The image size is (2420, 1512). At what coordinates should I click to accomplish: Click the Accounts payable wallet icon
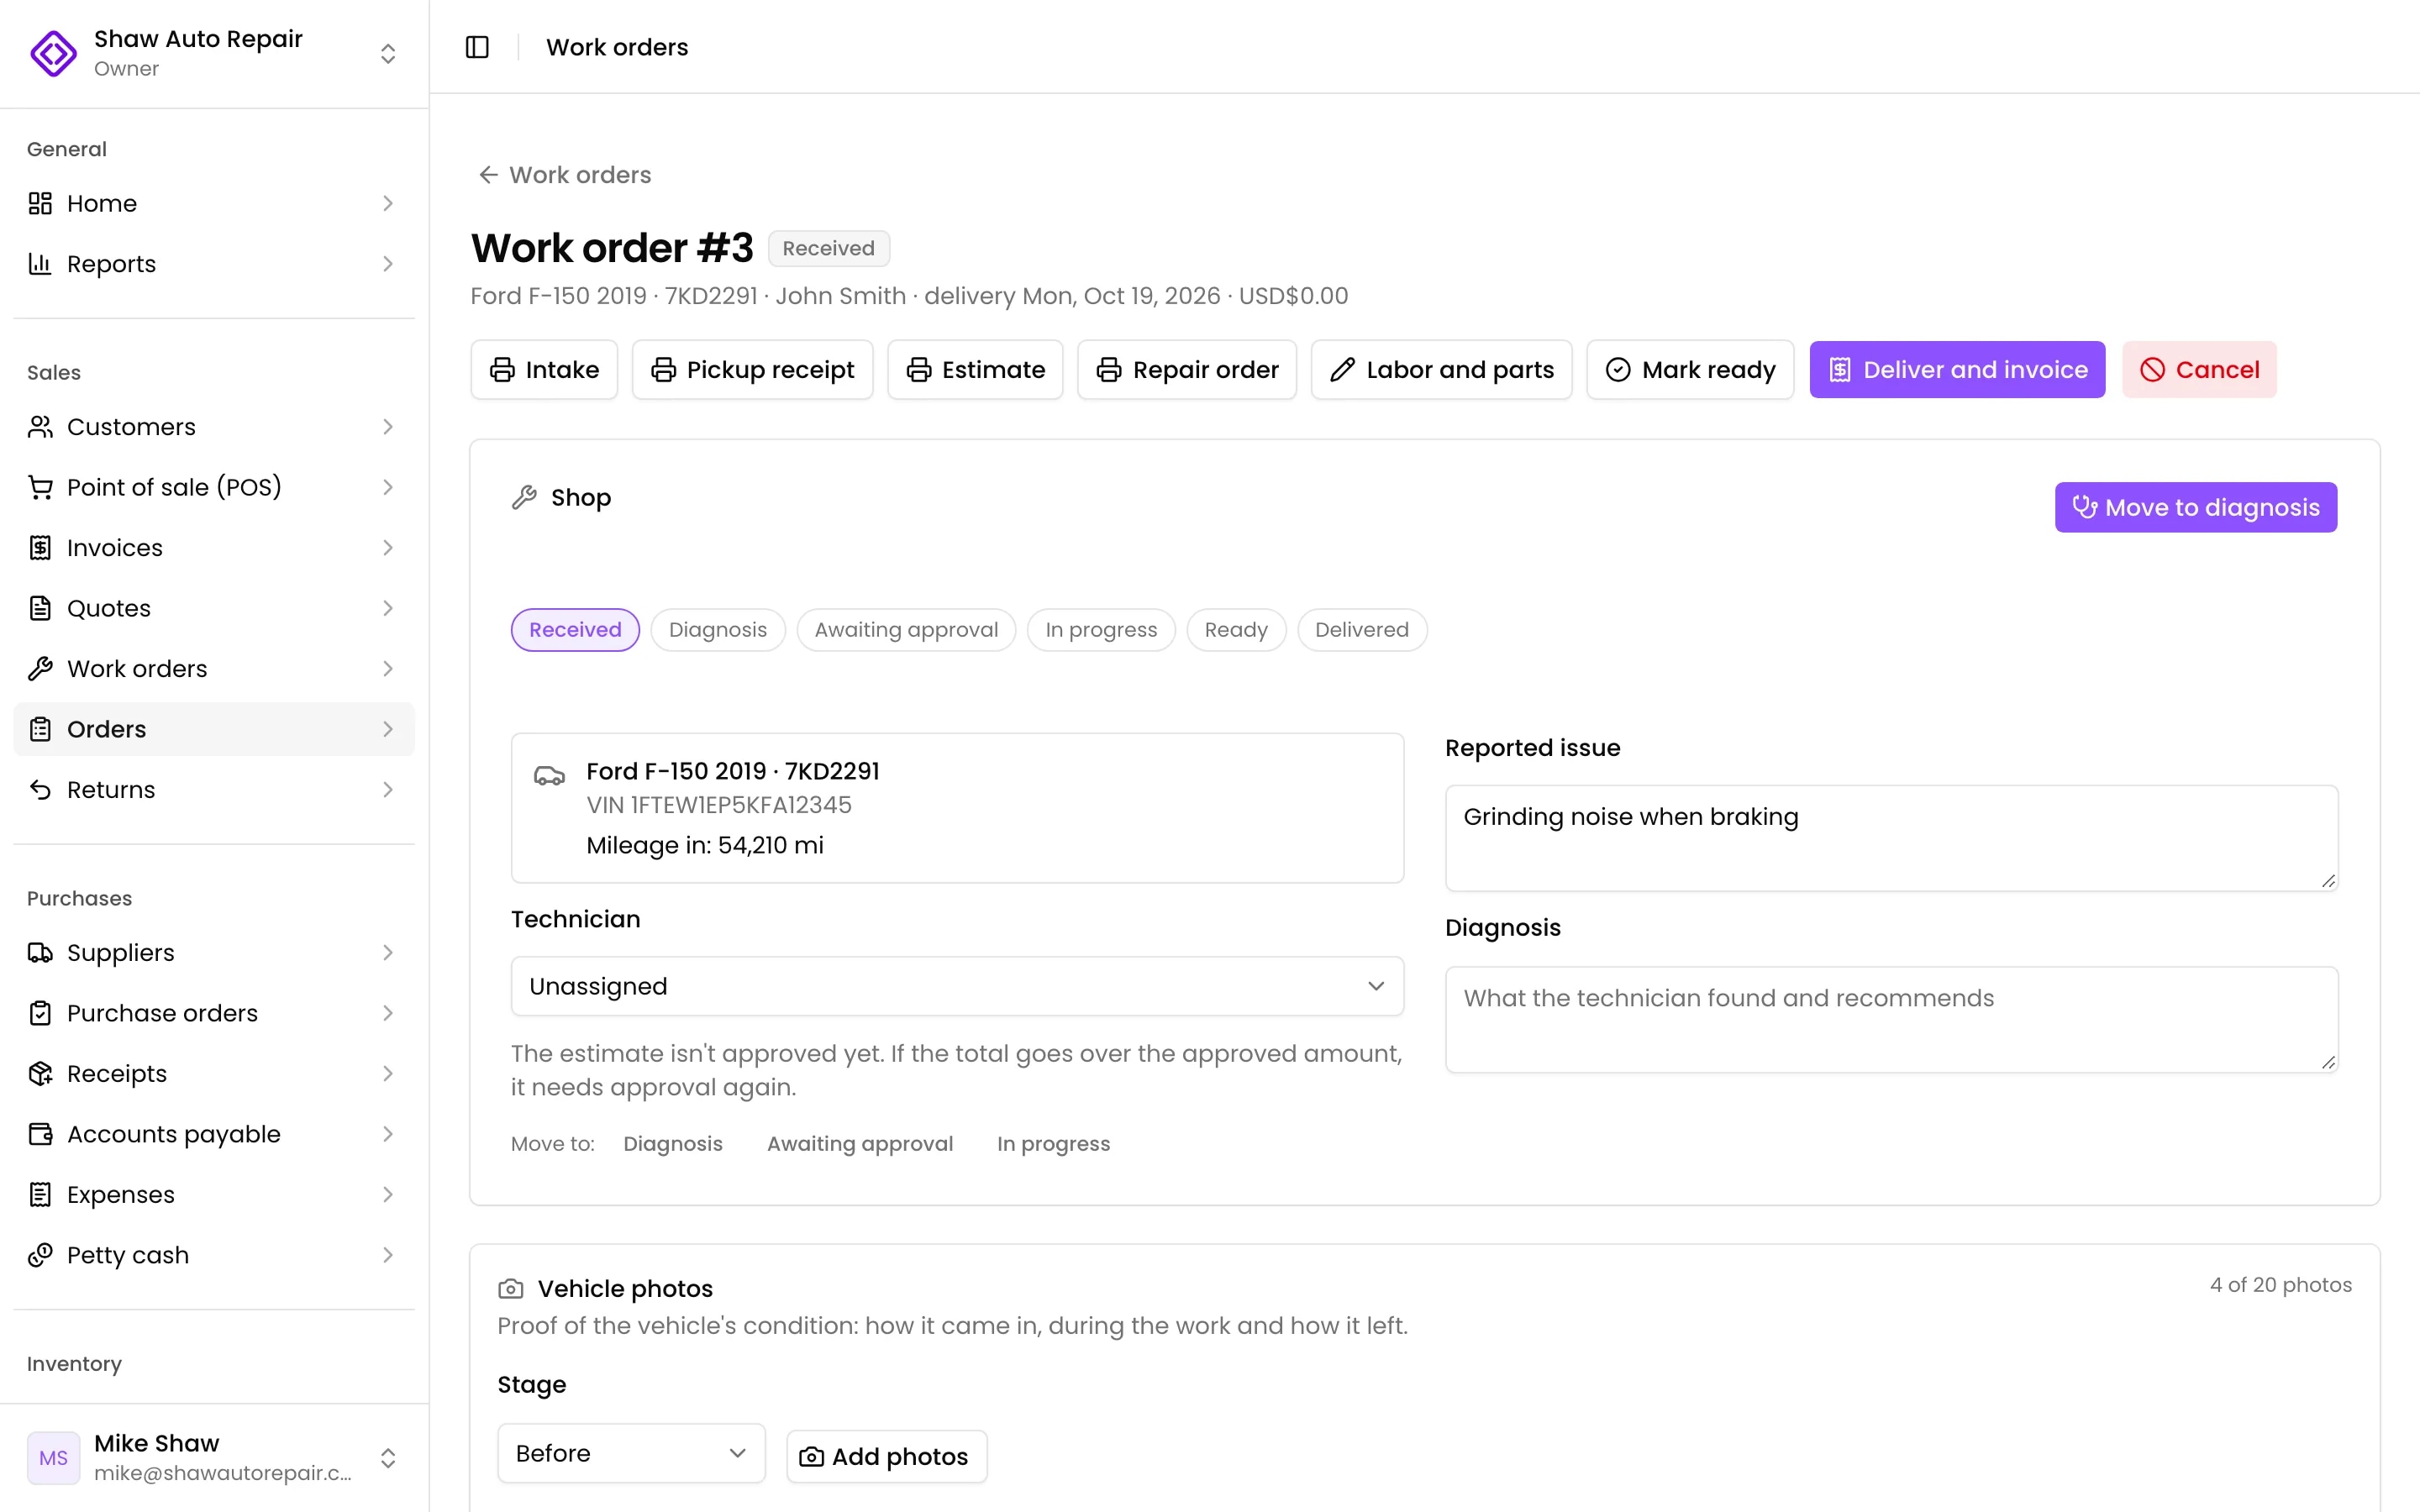(40, 1134)
